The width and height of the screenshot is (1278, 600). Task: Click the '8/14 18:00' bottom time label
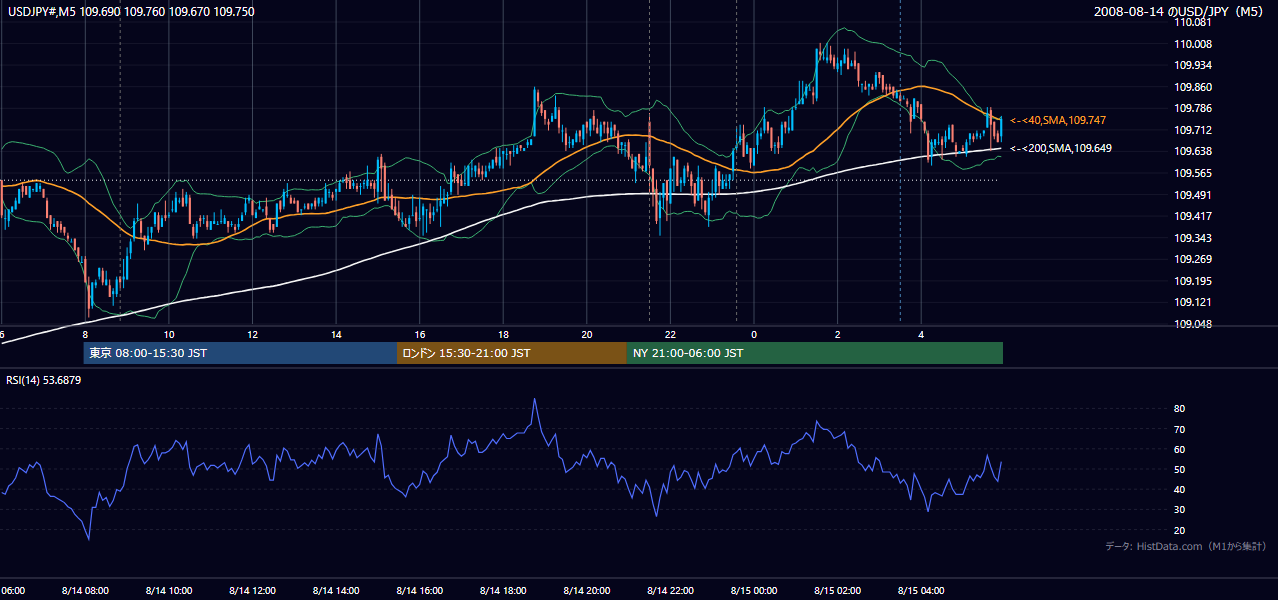(x=503, y=590)
